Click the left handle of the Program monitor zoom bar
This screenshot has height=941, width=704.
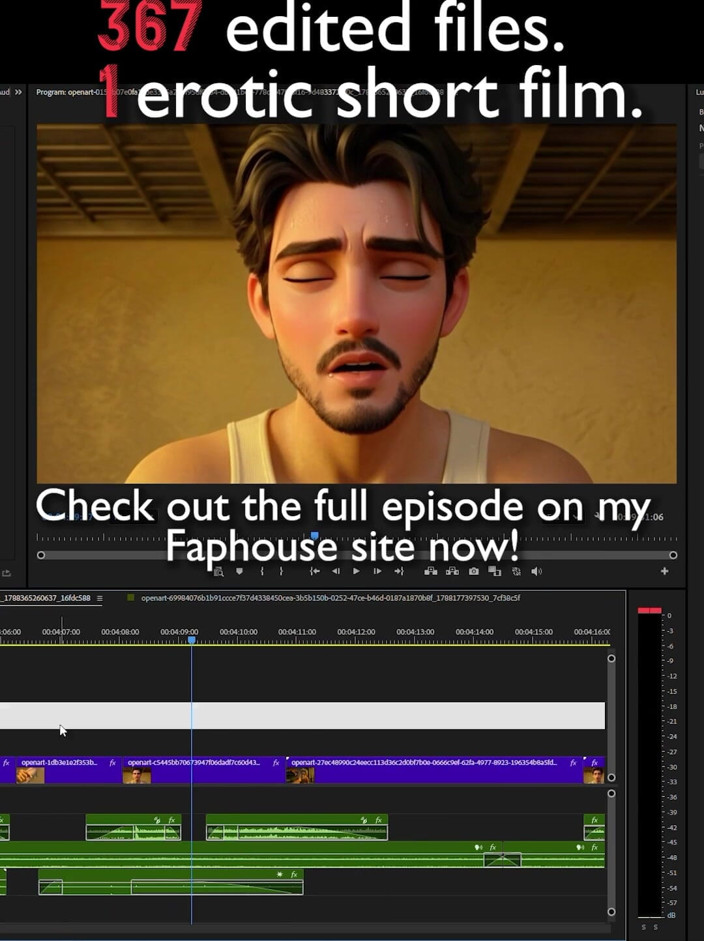(x=41, y=555)
